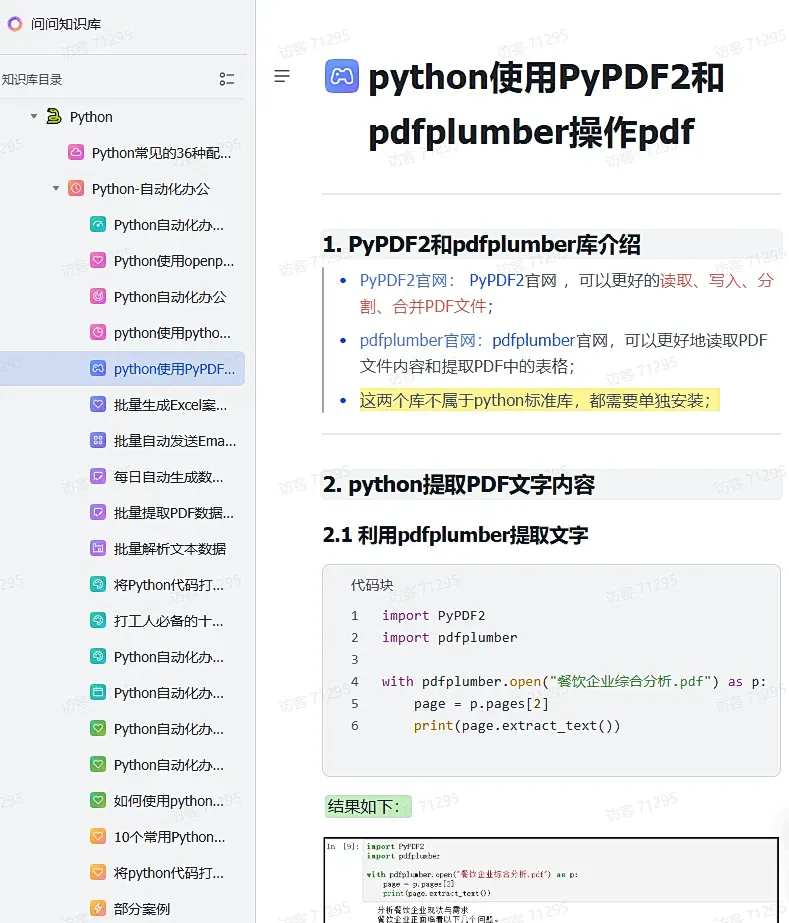Image resolution: width=789 pixels, height=923 pixels.
Task: Open the Jupyter result screenshot image
Action: pyautogui.click(x=551, y=879)
